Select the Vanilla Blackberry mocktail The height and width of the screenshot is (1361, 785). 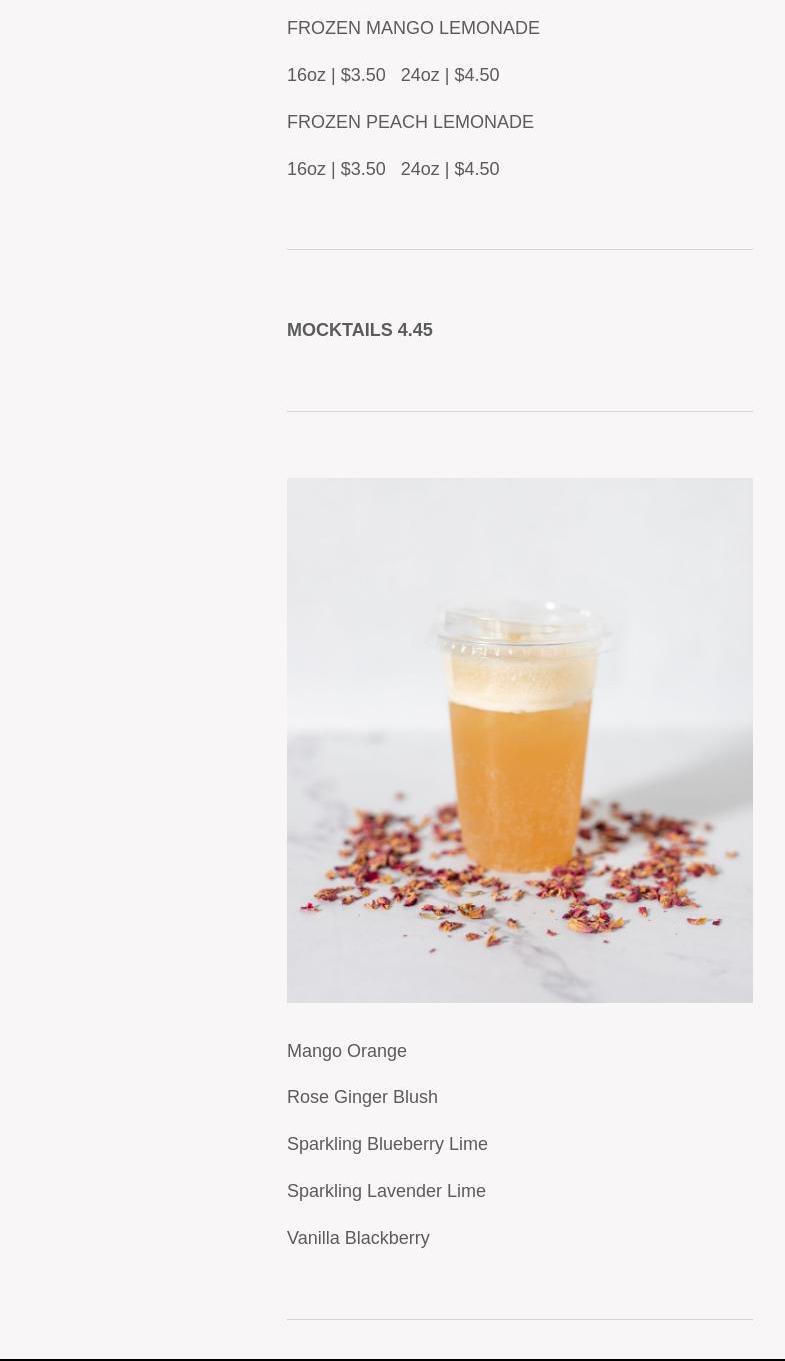click(x=358, y=1238)
